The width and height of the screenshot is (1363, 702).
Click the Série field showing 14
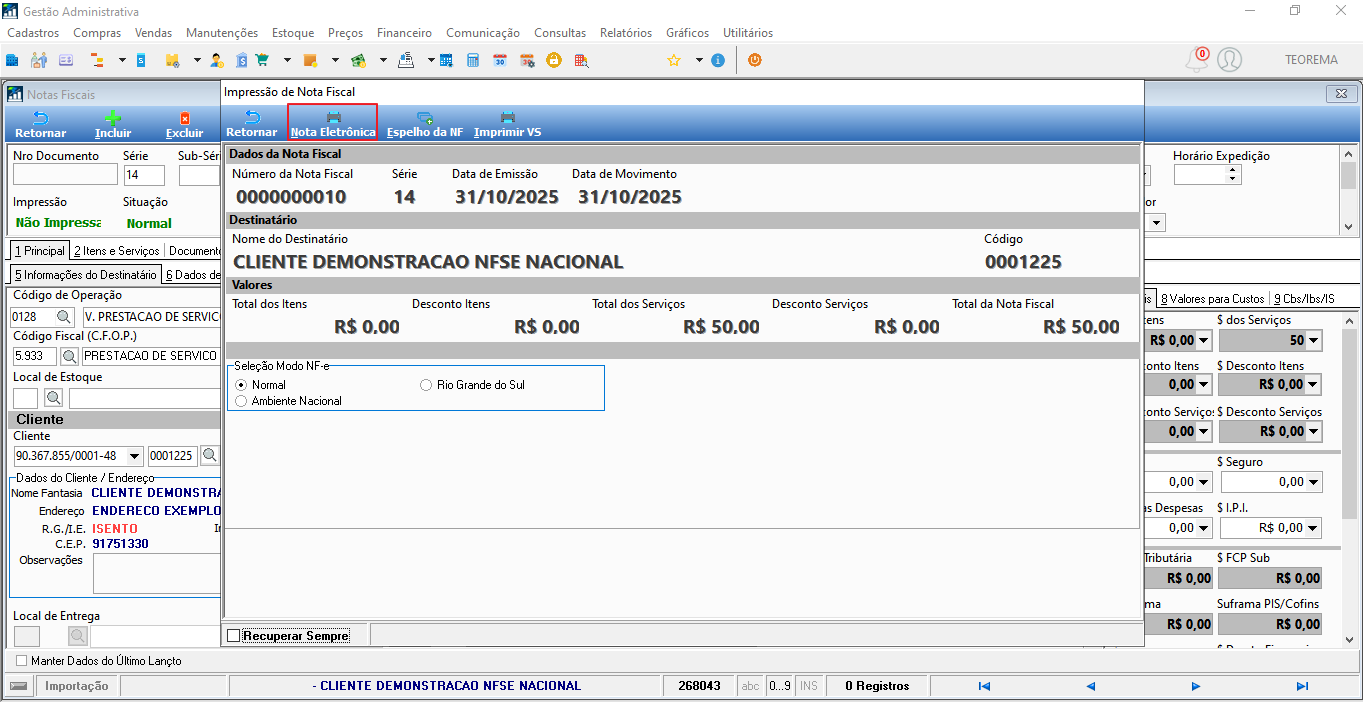[x=144, y=176]
